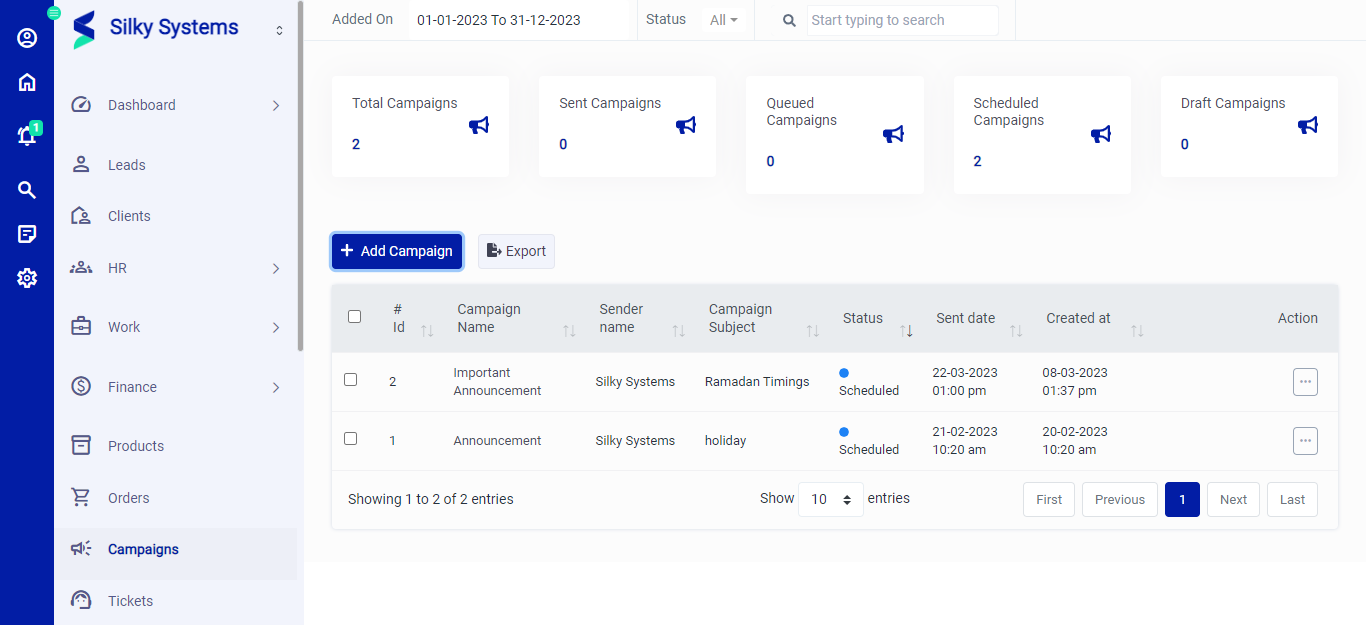This screenshot has height=625, width=1366.
Task: Check the select-all checkbox in table header
Action: coord(354,315)
